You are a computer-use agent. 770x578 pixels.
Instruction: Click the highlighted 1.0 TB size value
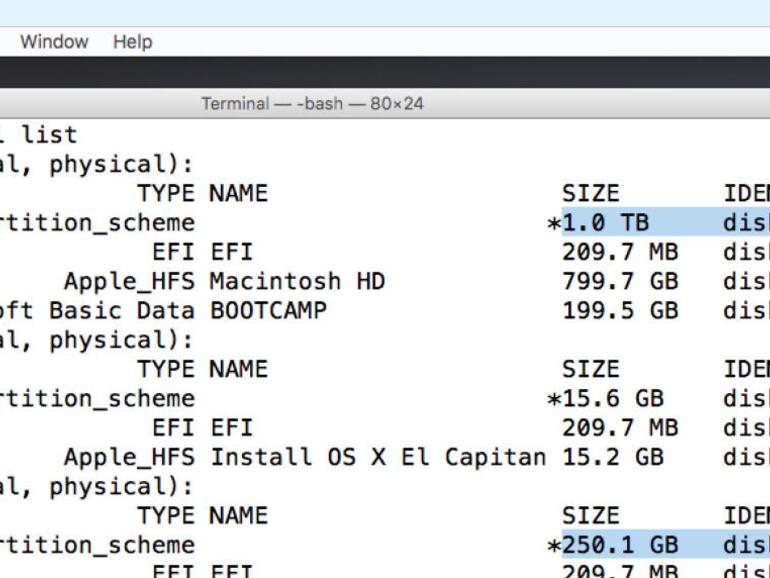[604, 223]
